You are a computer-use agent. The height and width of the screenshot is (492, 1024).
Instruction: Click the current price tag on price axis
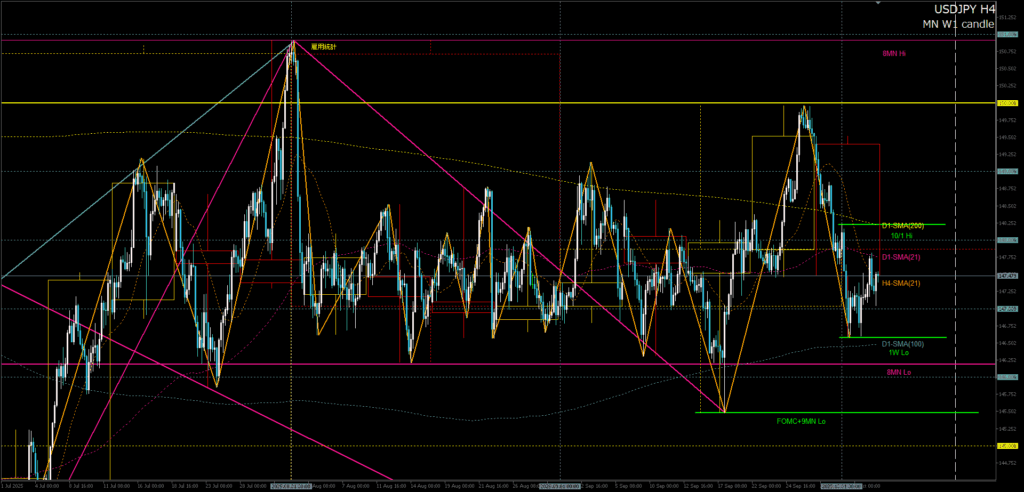[x=1007, y=275]
